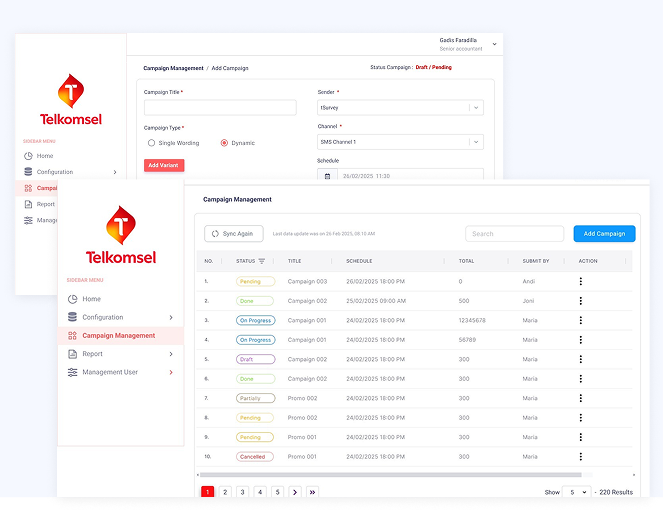The image size is (663, 512).
Task: Open the Show rows-per-page dropdown
Action: click(576, 492)
